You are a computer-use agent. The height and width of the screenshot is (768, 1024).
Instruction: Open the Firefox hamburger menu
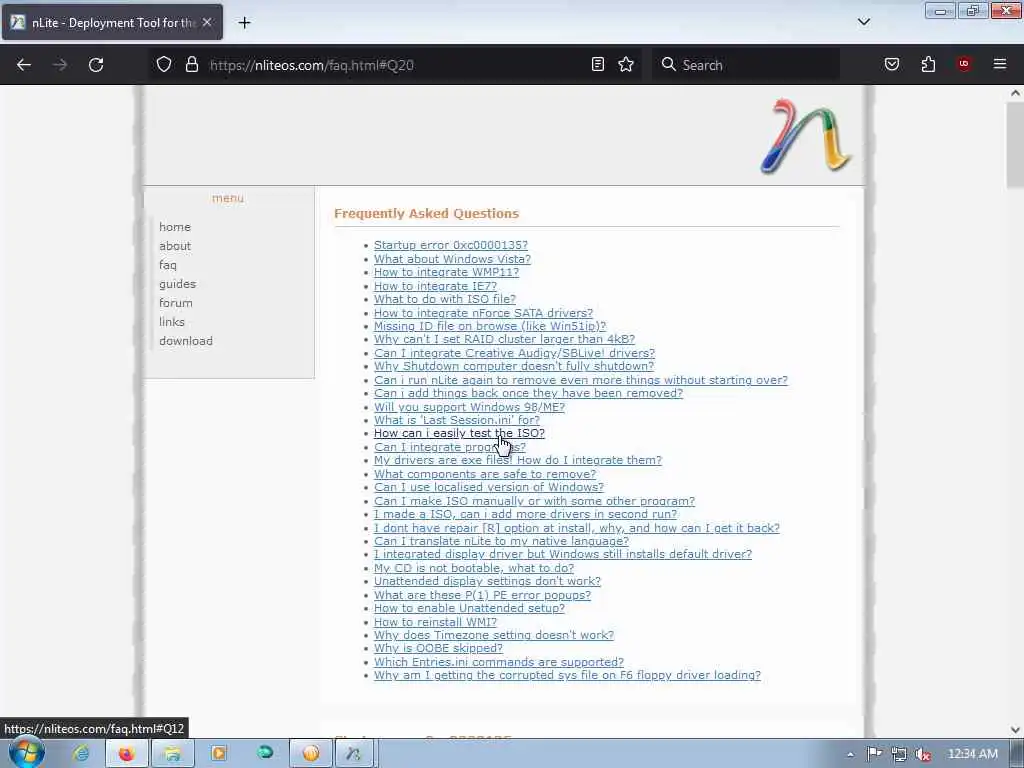[x=1000, y=64]
